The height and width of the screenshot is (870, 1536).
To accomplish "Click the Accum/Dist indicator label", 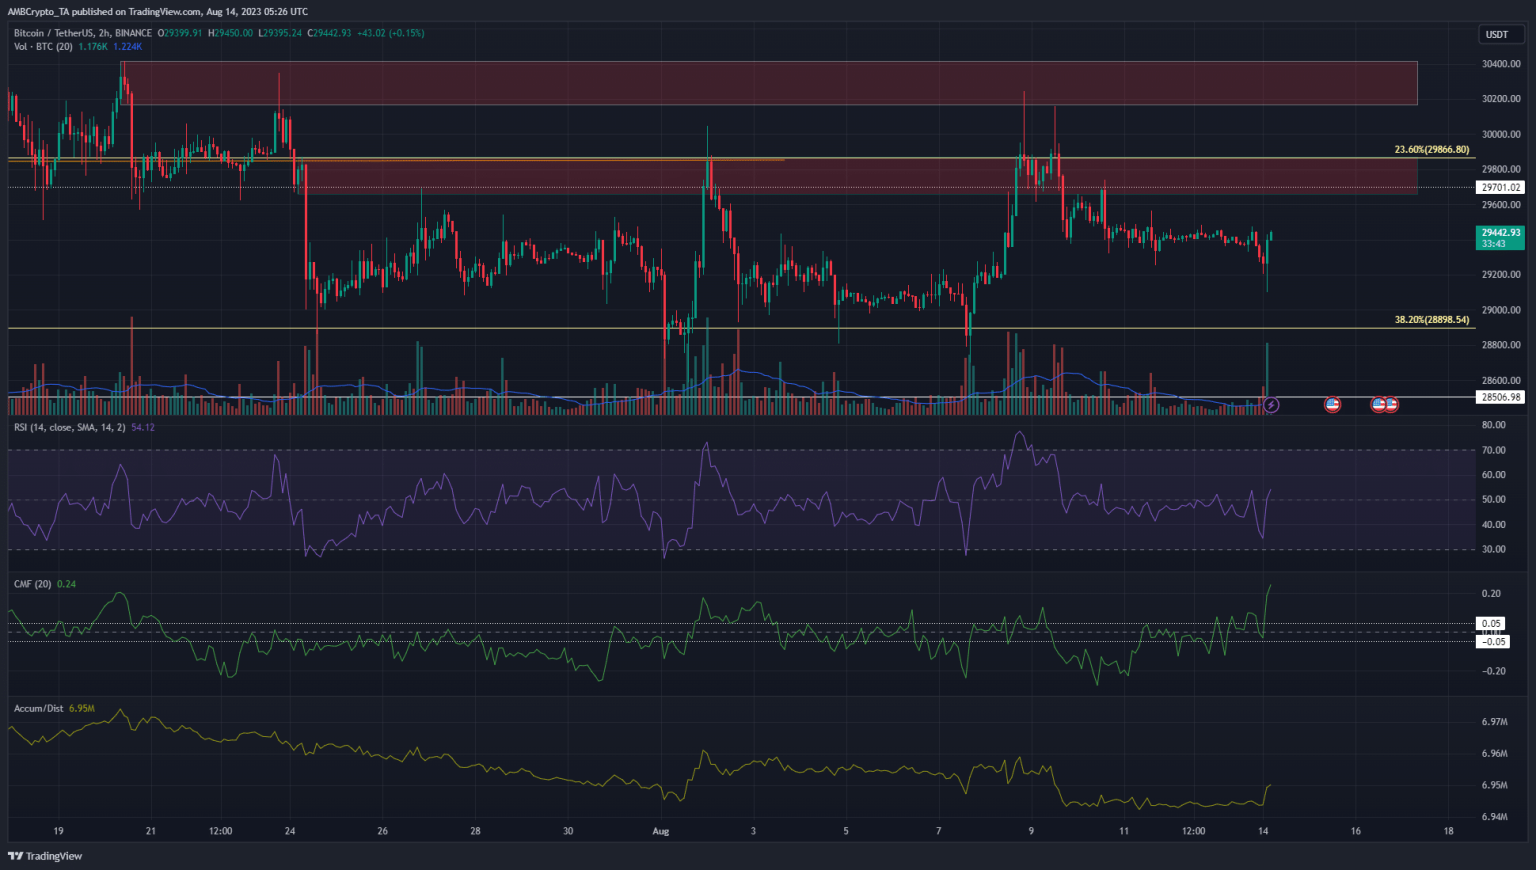I will pyautogui.click(x=37, y=708).
